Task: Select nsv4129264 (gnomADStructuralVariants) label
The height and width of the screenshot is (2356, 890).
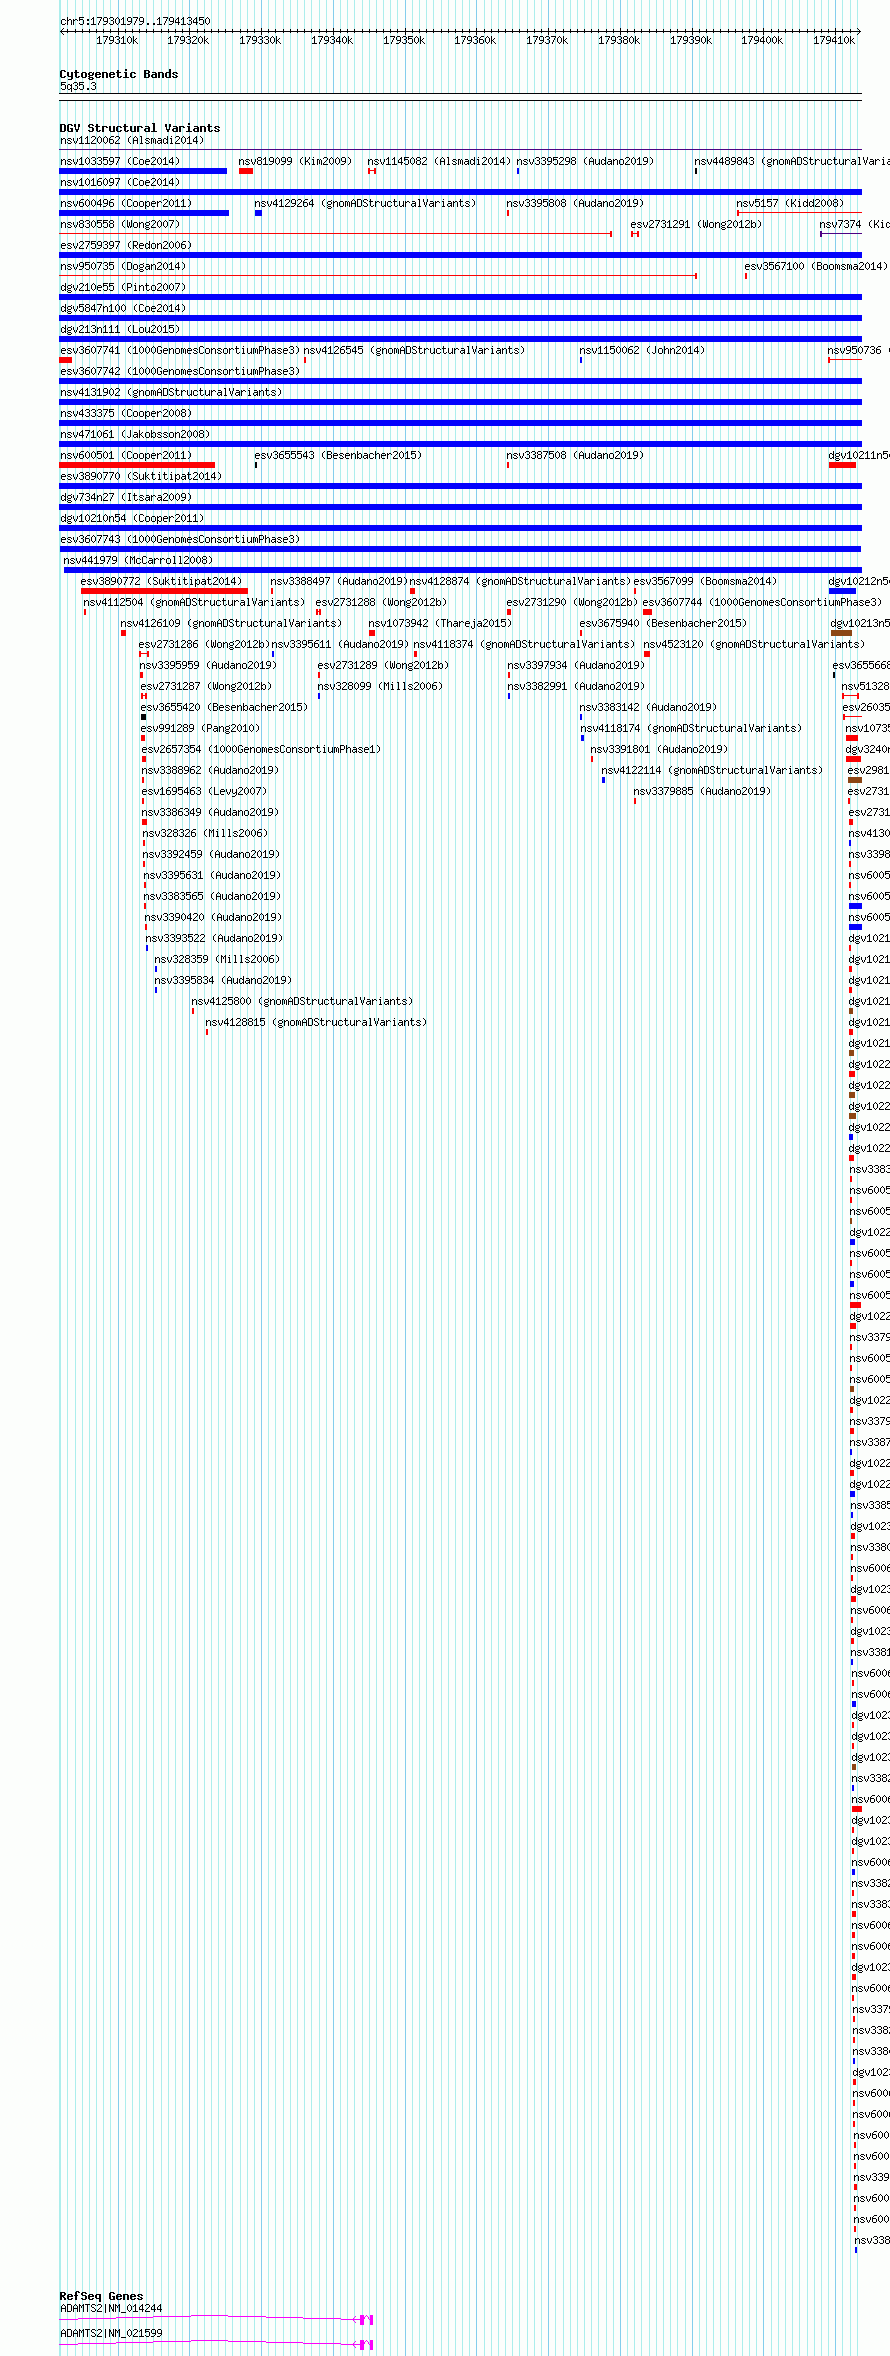Action: coord(365,204)
